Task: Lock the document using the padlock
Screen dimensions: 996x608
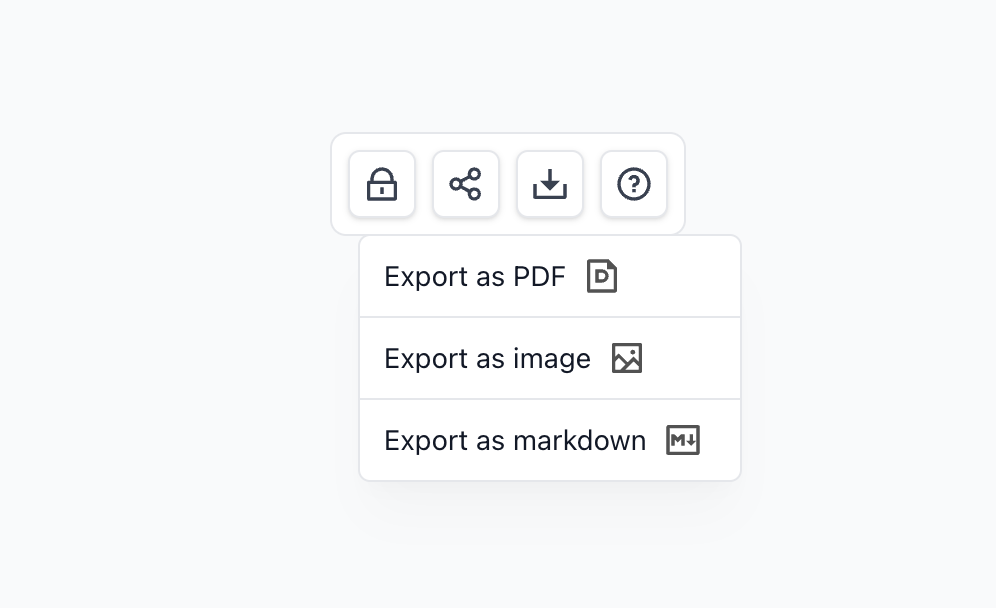Action: [x=382, y=184]
